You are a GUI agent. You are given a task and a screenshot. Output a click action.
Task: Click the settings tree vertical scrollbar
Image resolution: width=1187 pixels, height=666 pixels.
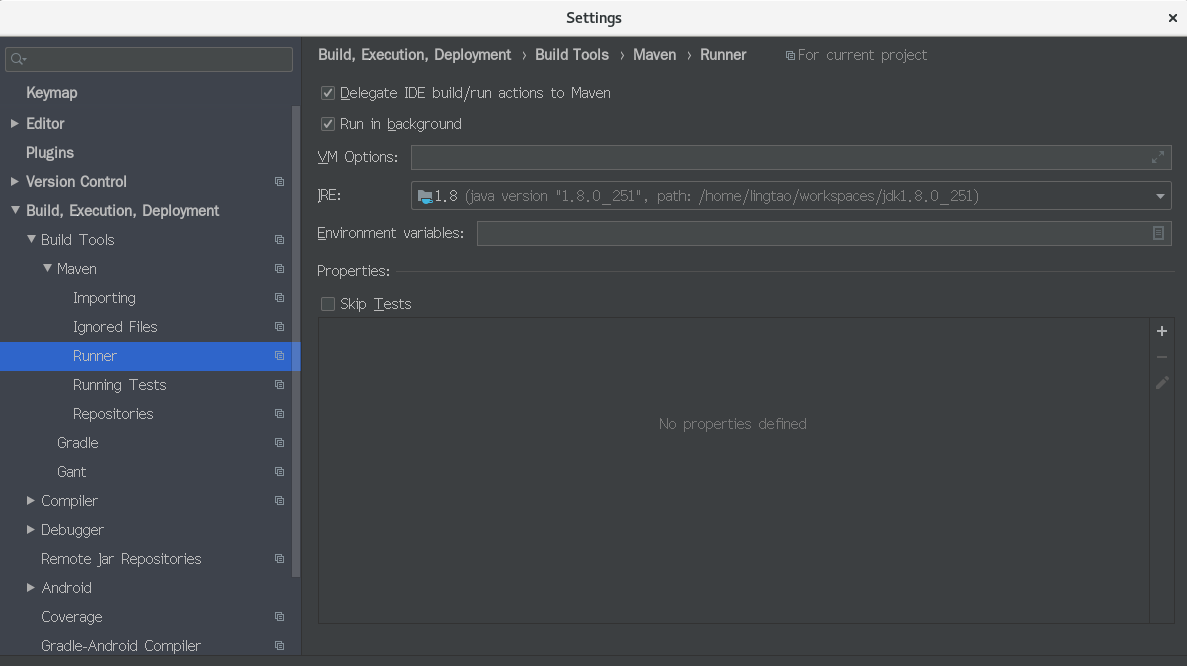click(x=296, y=341)
